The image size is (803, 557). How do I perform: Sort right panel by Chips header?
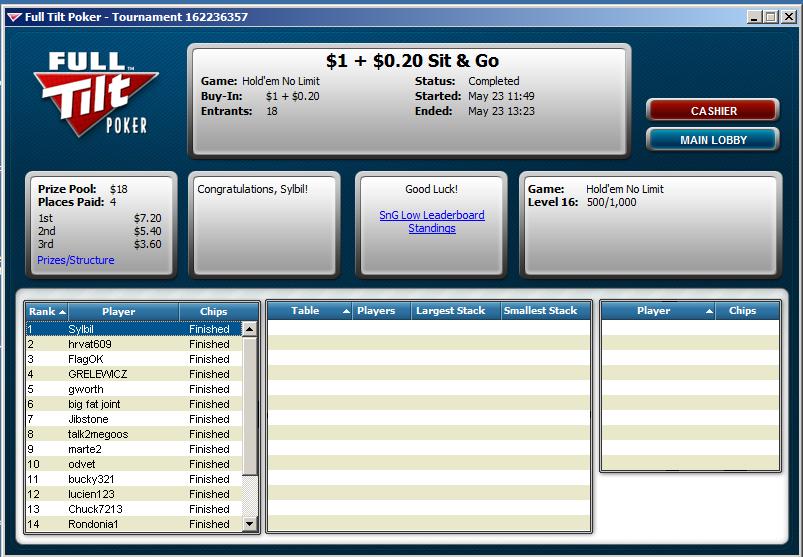point(747,311)
